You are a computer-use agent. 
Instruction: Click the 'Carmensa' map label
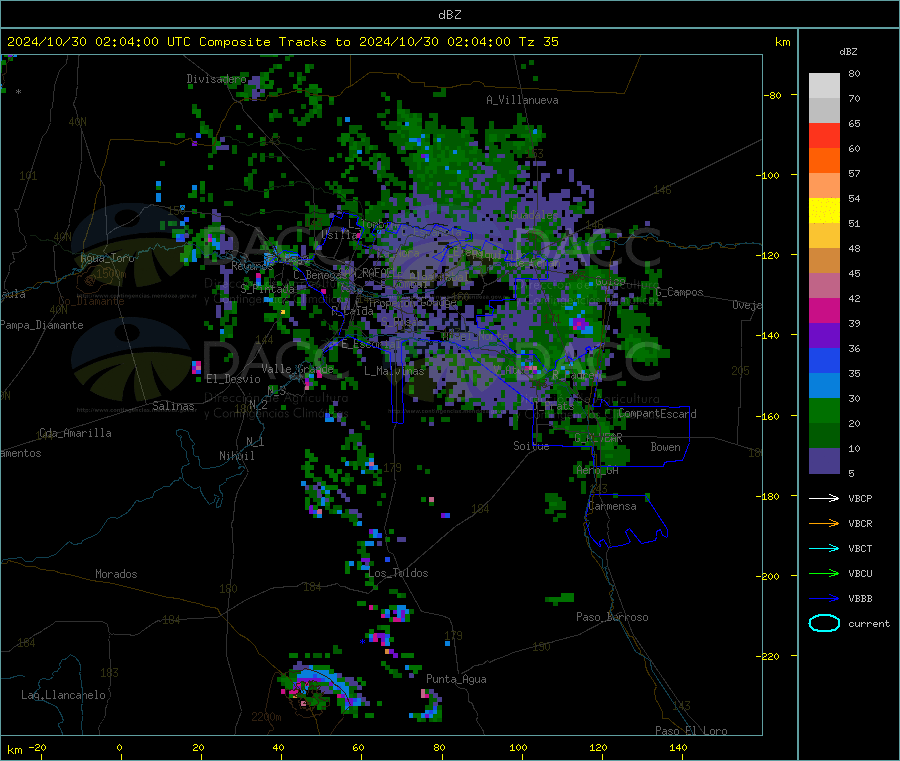[x=612, y=506]
